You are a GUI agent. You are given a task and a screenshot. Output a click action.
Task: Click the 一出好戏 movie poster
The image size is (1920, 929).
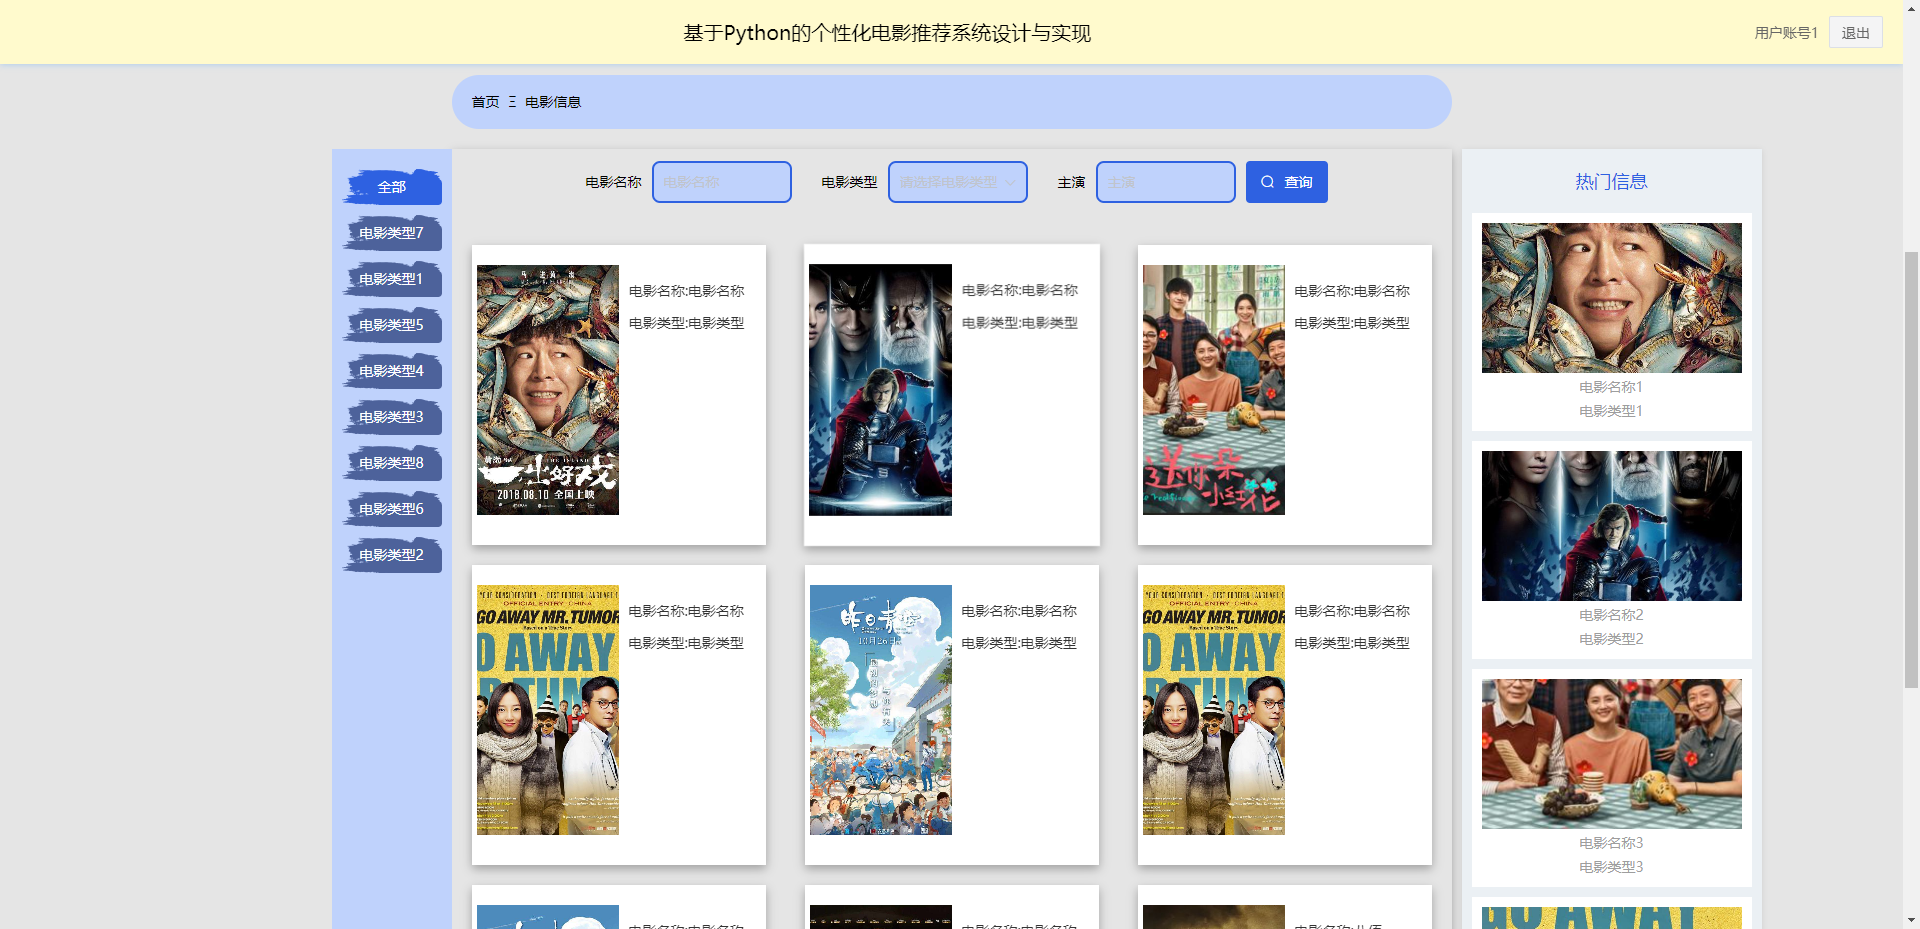click(547, 390)
